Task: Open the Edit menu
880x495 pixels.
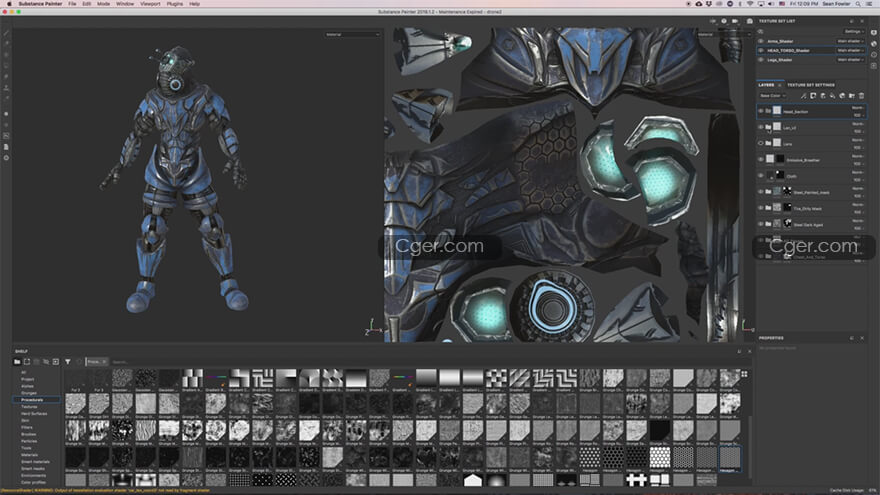Action: point(86,4)
